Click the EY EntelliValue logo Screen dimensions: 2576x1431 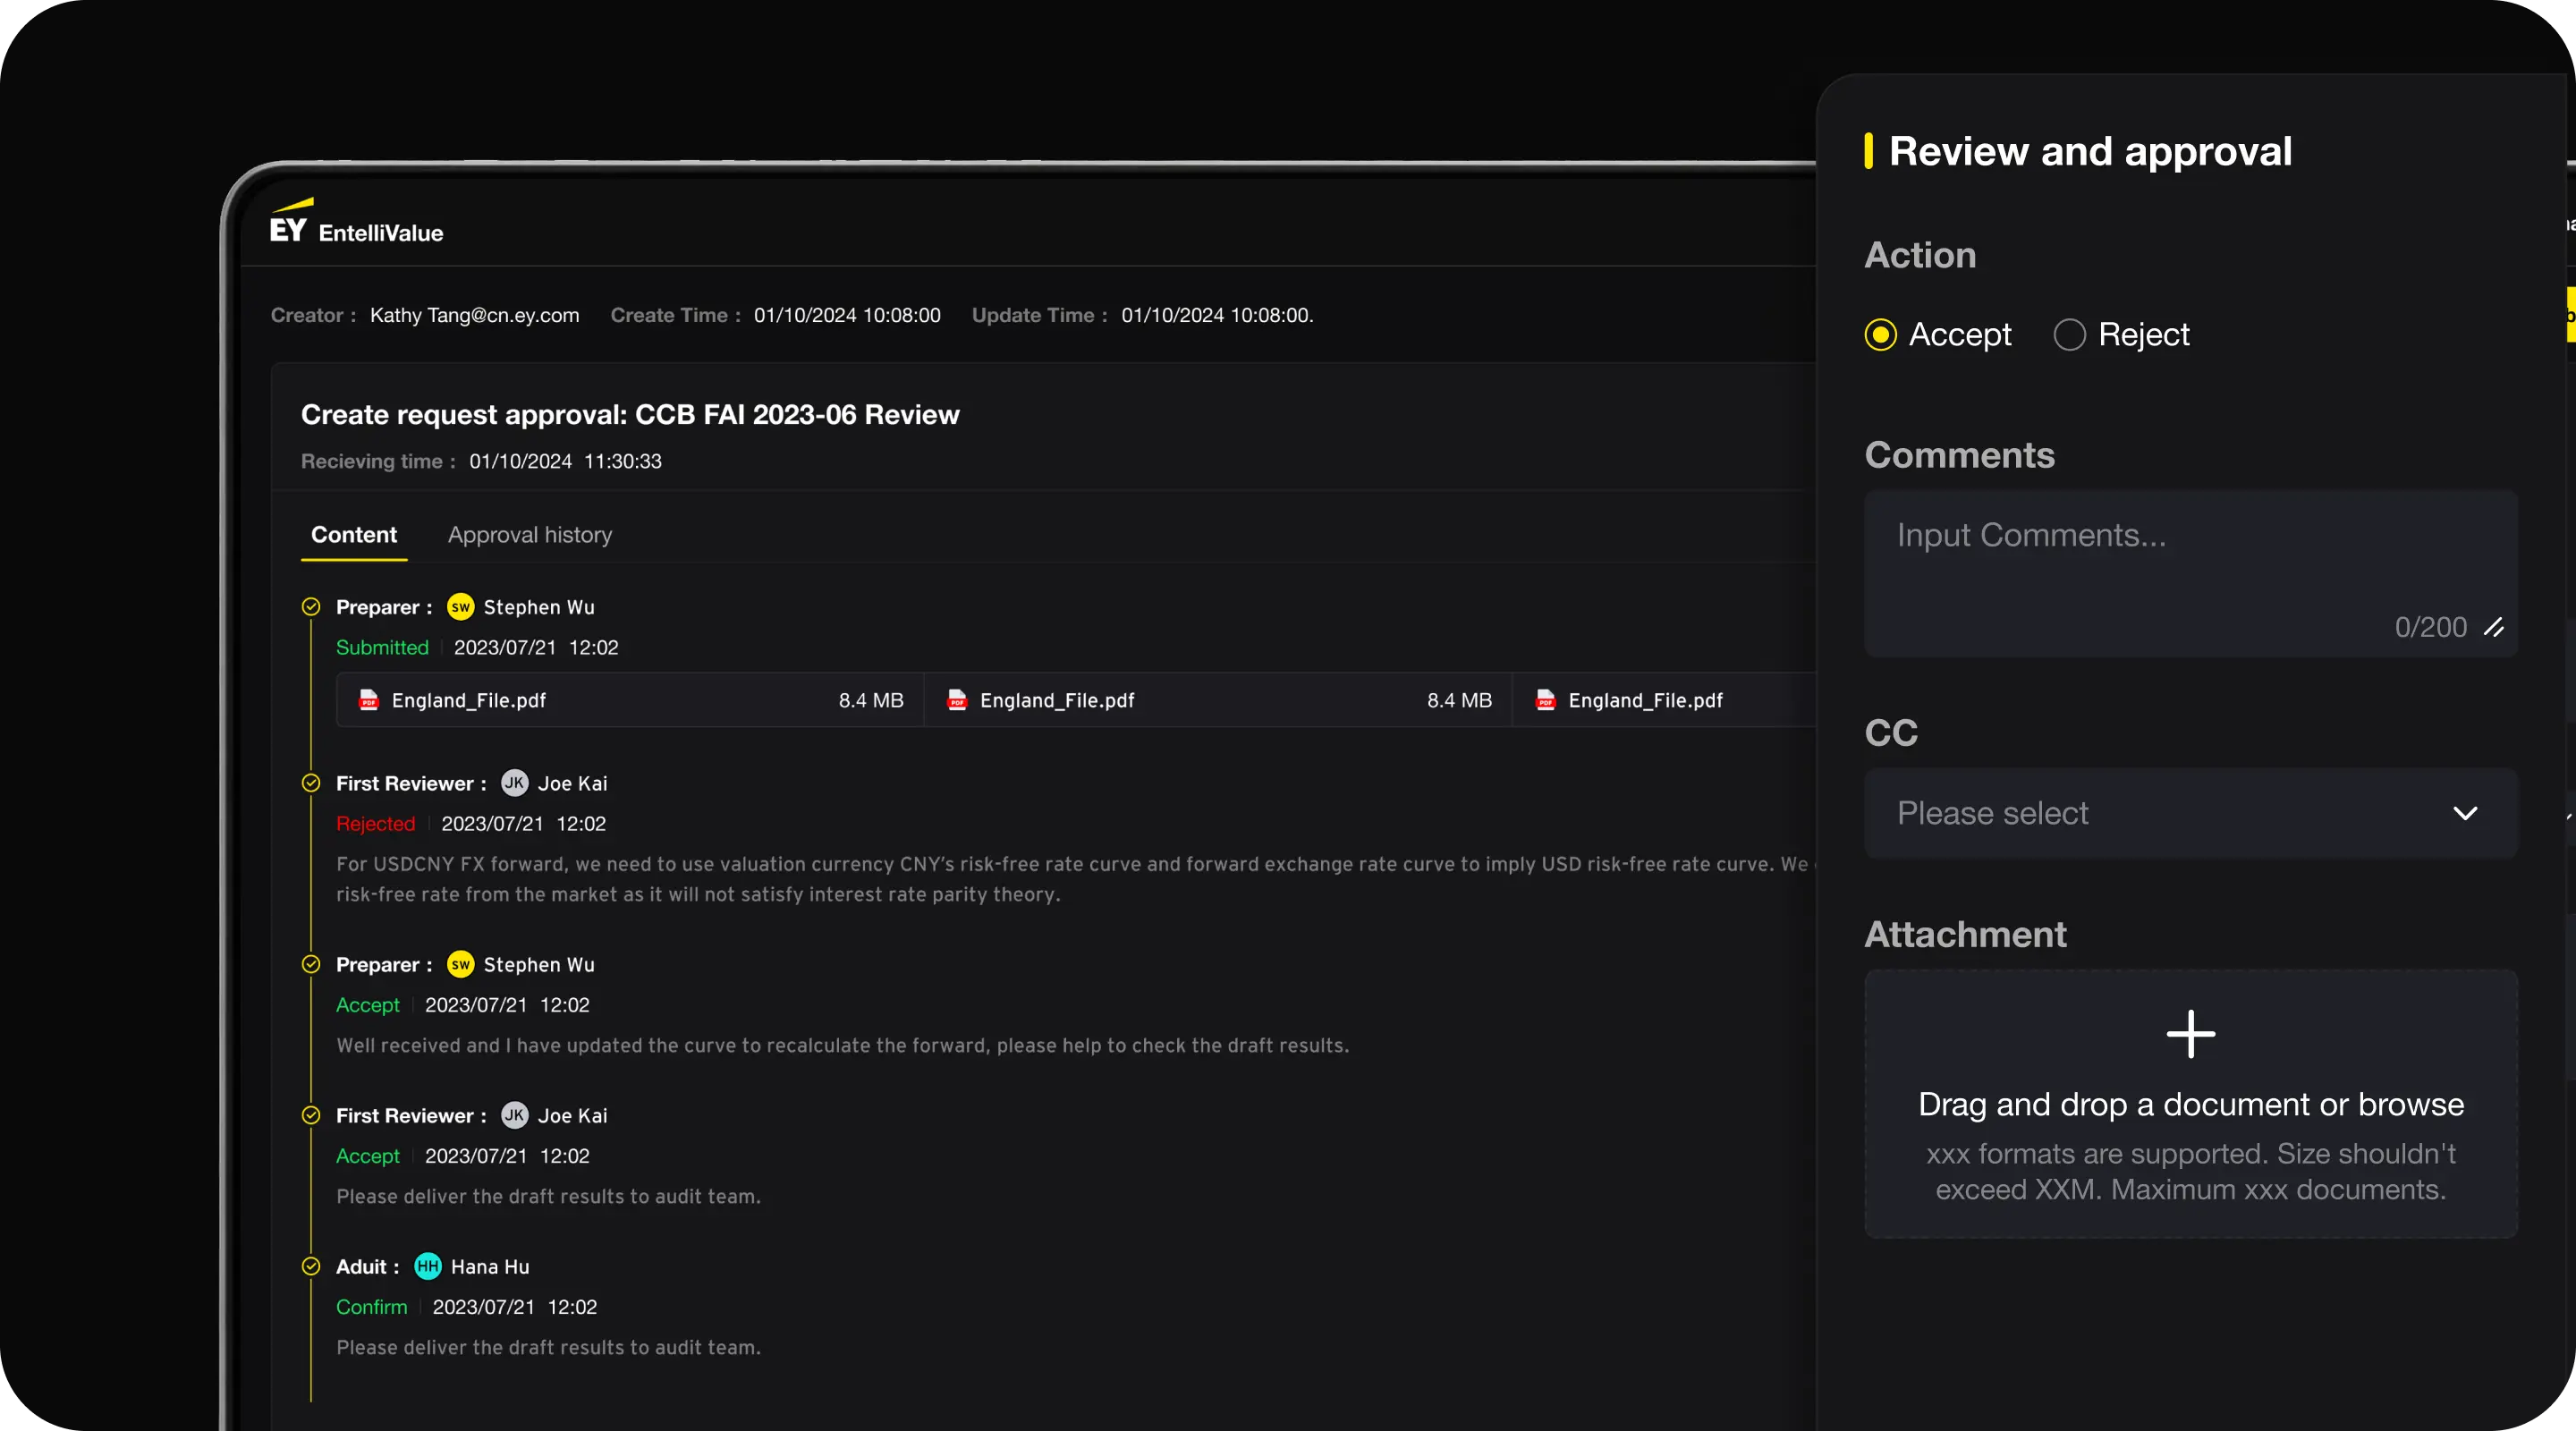[356, 222]
